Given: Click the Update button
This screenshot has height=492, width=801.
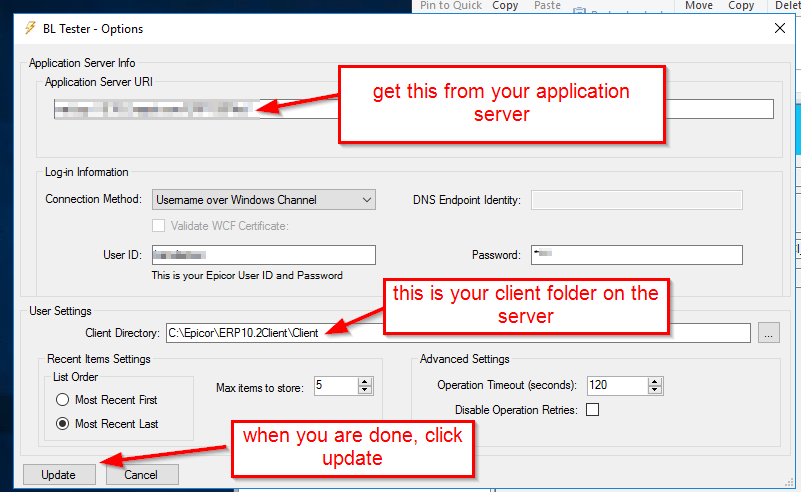Looking at the screenshot, I should tap(59, 475).
